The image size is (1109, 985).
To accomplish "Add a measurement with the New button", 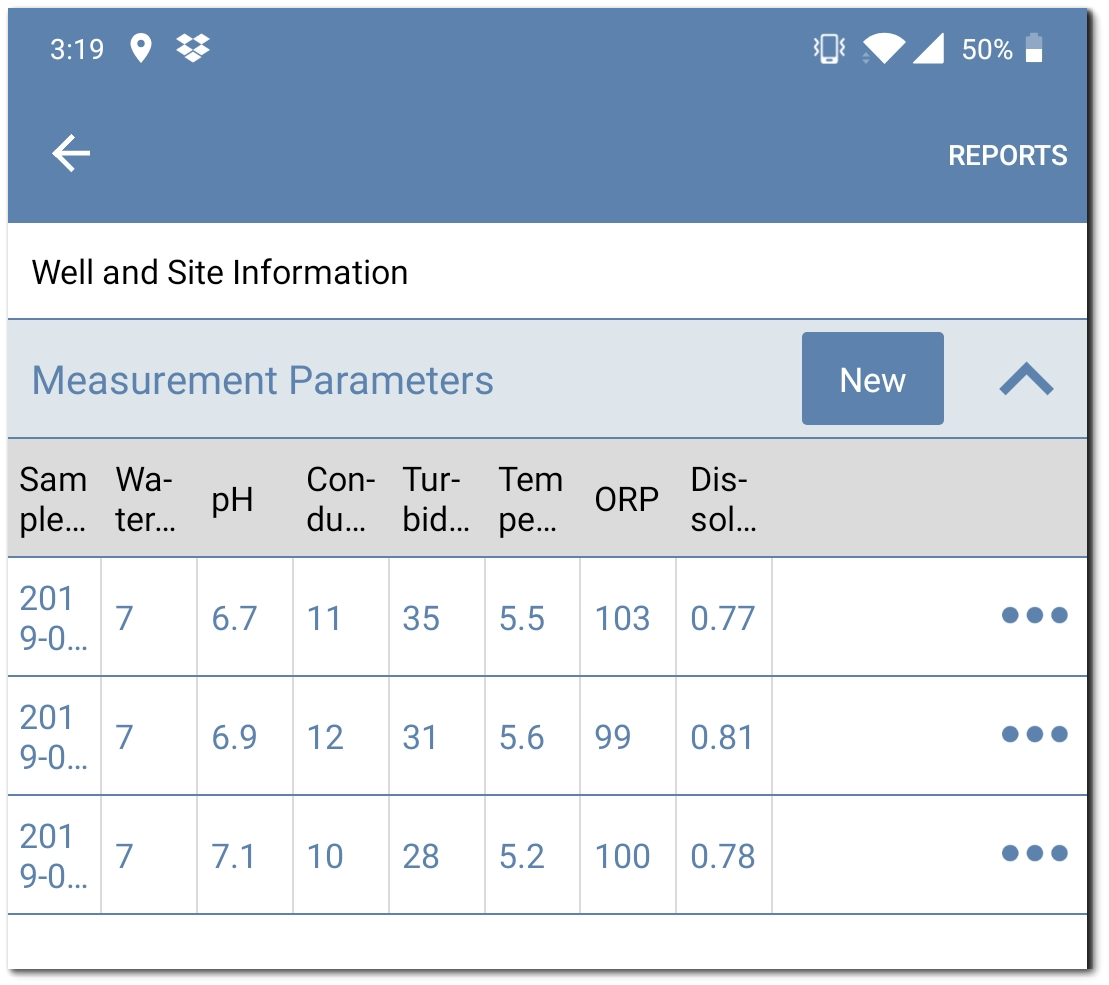I will [872, 379].
